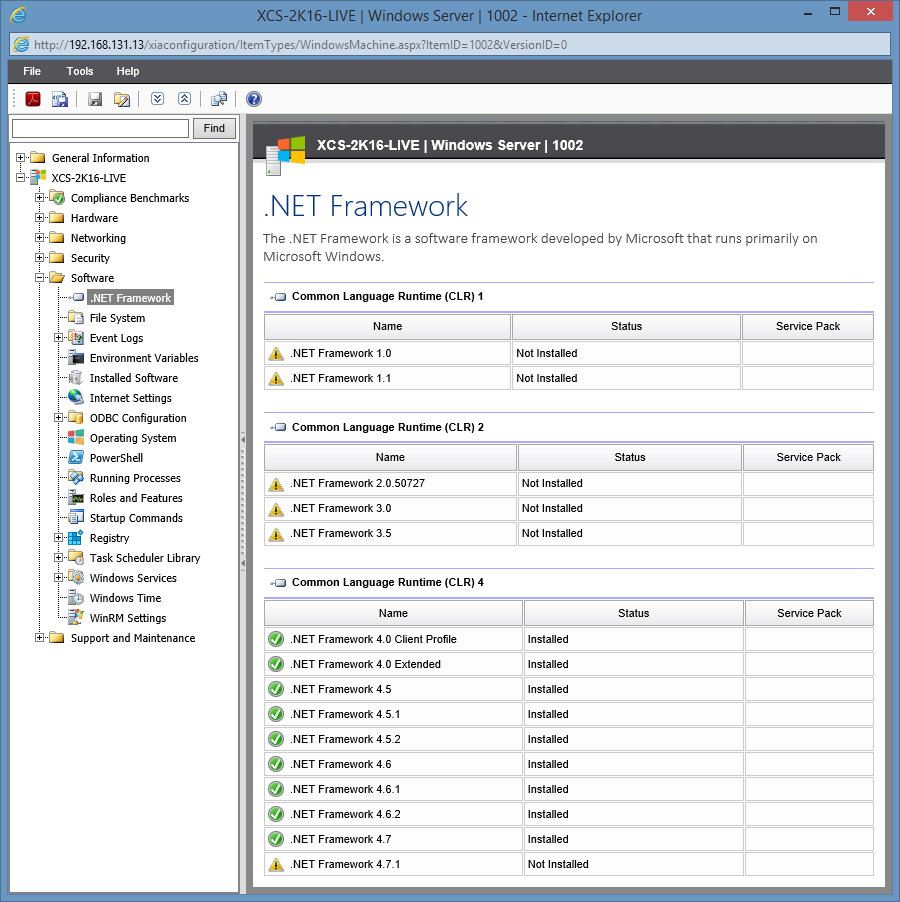Viewport: 900px width, 902px height.
Task: Click the Installed Software tree icon
Action: pyautogui.click(x=76, y=378)
